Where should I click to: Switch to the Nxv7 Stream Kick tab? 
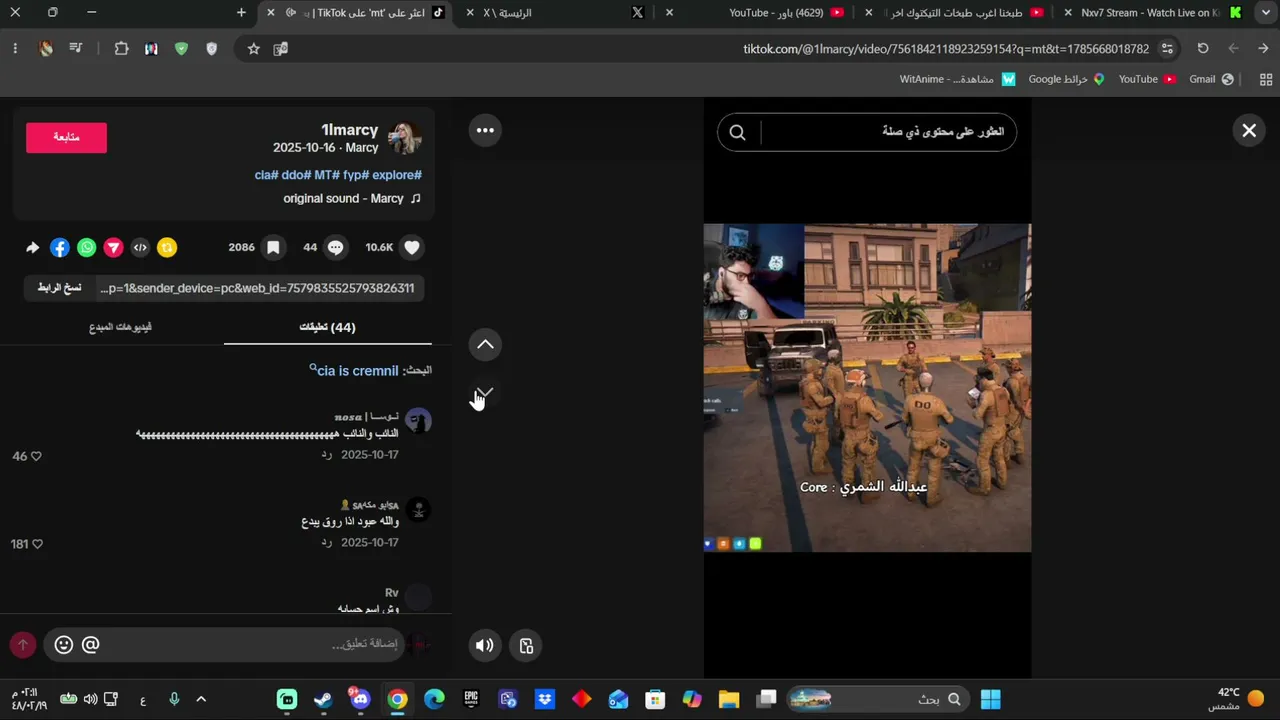point(1150,13)
